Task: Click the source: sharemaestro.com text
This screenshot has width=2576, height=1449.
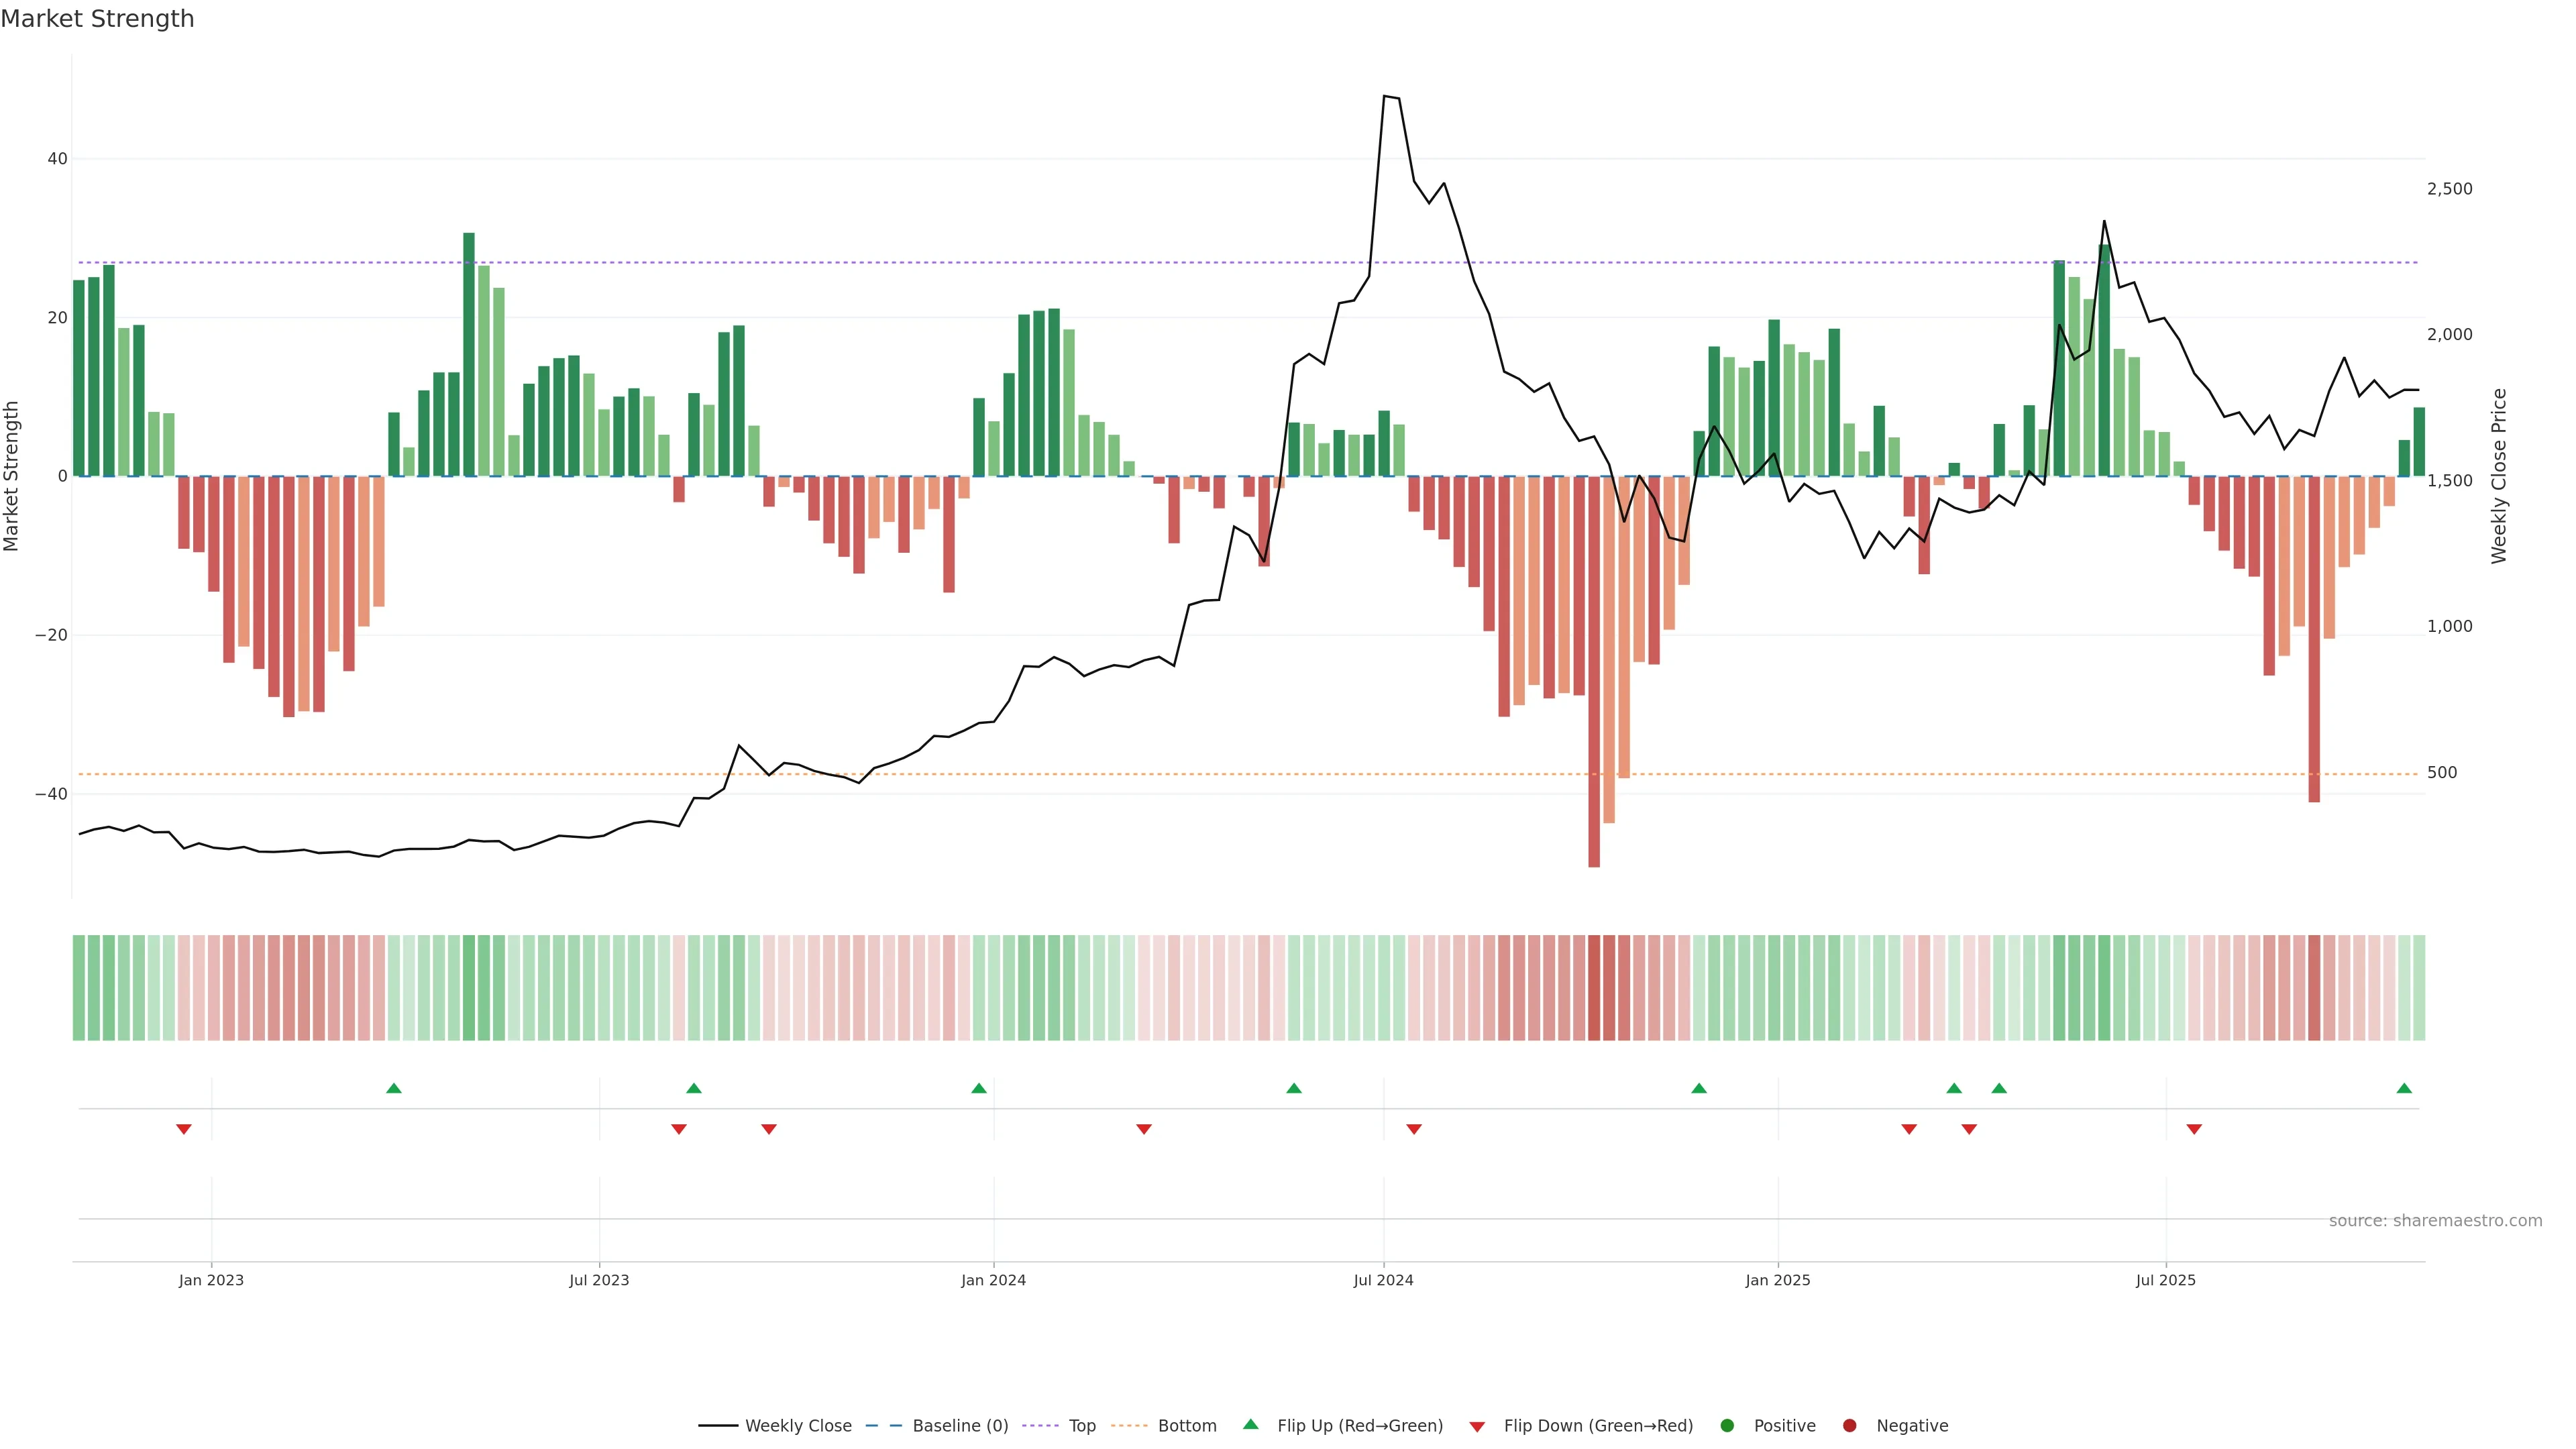Action: coord(2435,1221)
